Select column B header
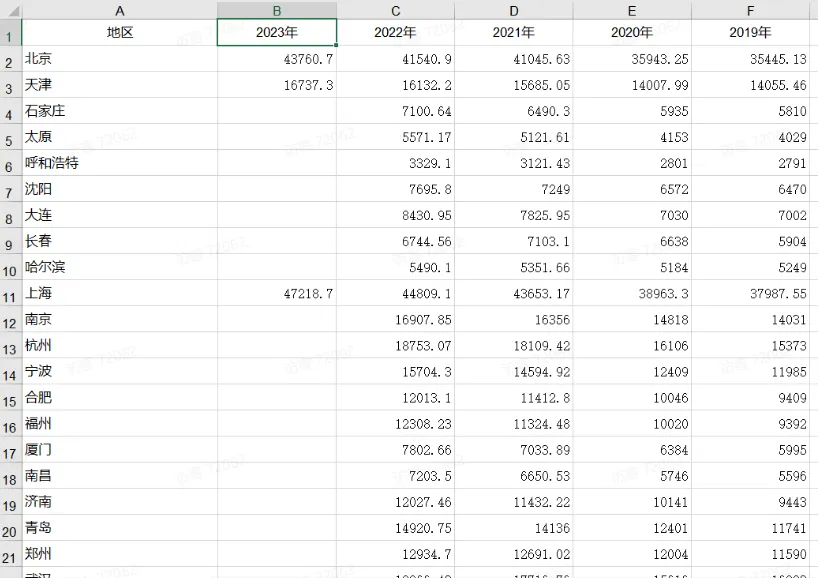This screenshot has height=578, width=820. click(x=277, y=10)
